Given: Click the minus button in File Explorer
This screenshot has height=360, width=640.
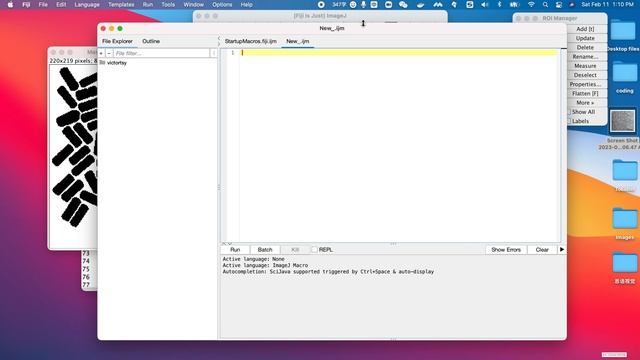Looking at the screenshot, I should [x=109, y=53].
